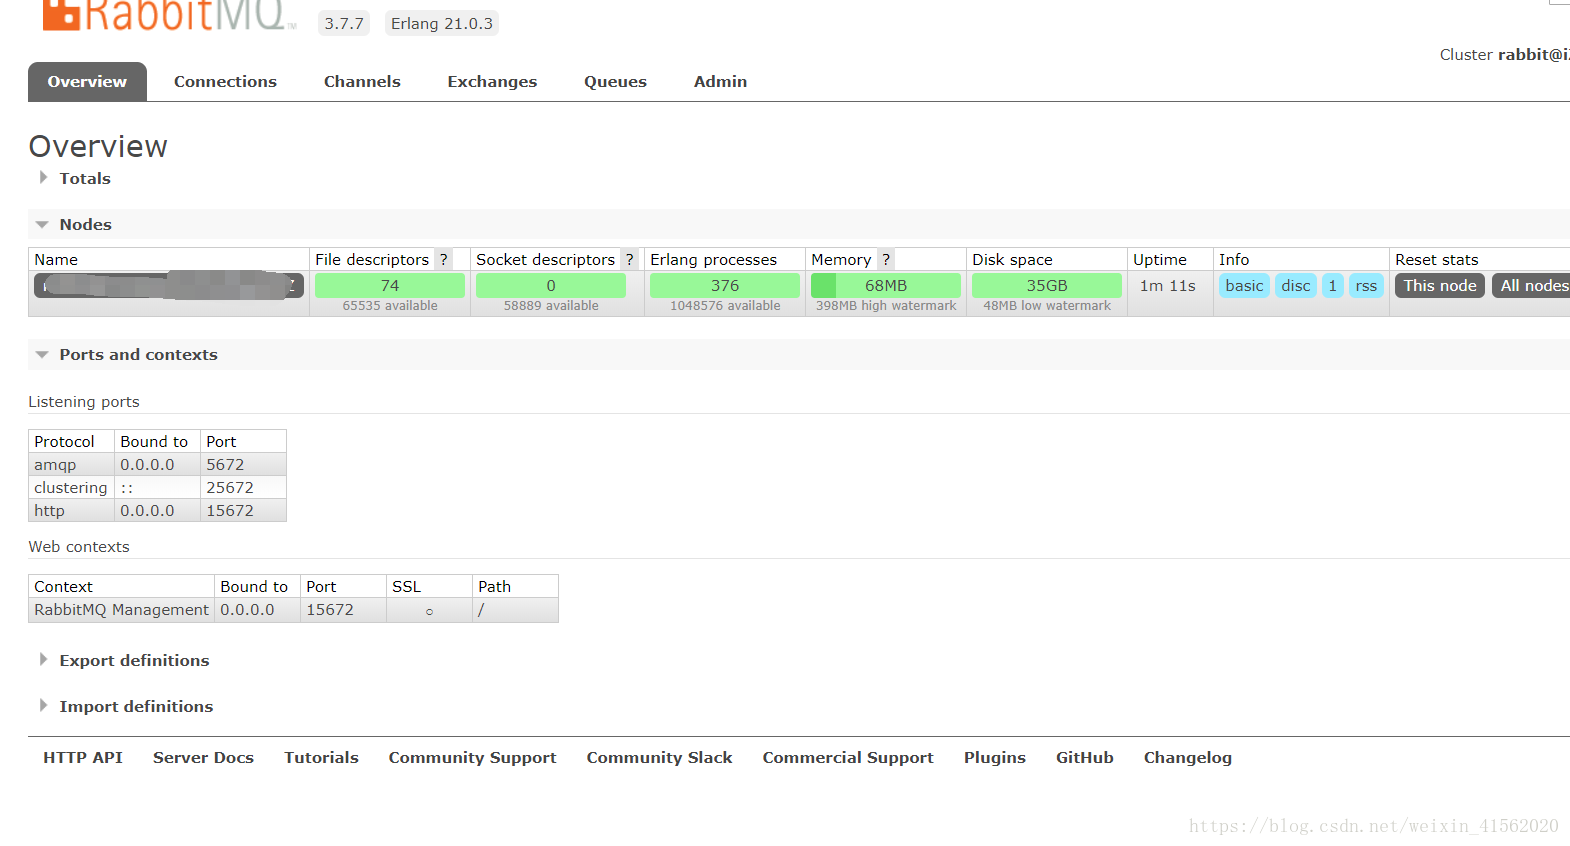The width and height of the screenshot is (1570, 846).
Task: Click the web context Path slash cell
Action: click(x=515, y=609)
